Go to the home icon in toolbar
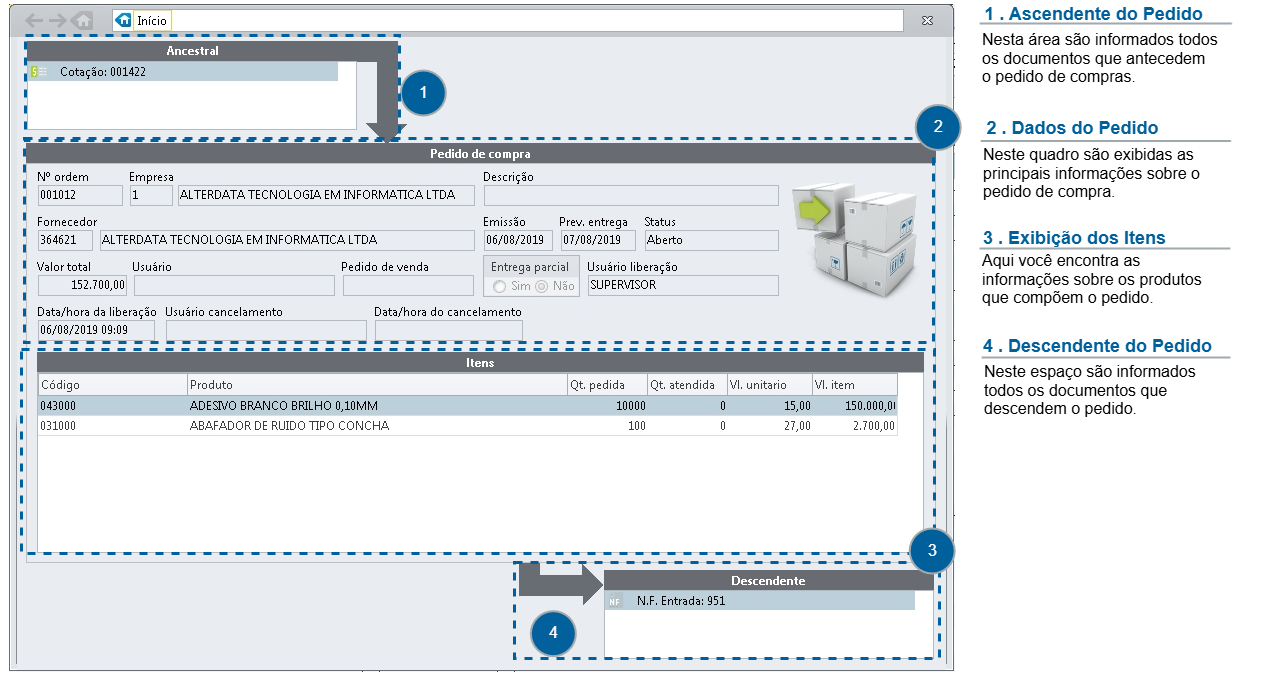Viewport: 1267px width, 692px height. click(x=84, y=20)
